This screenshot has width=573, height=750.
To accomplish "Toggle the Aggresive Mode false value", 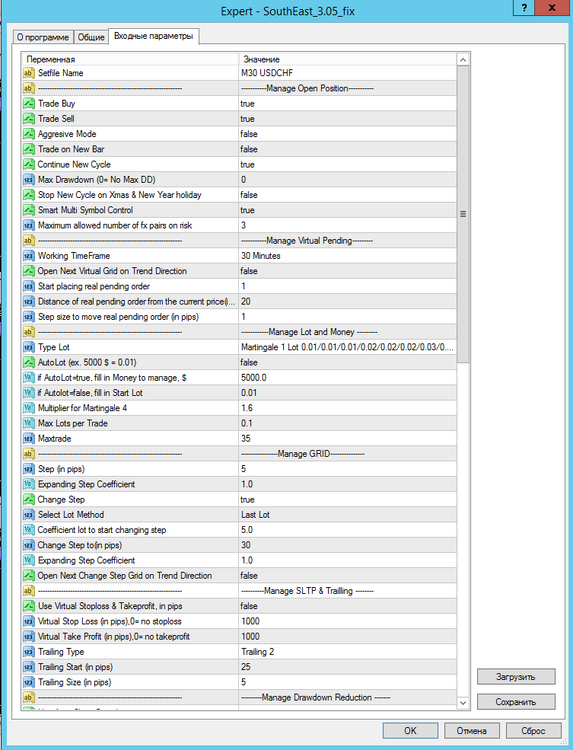I will coord(347,134).
